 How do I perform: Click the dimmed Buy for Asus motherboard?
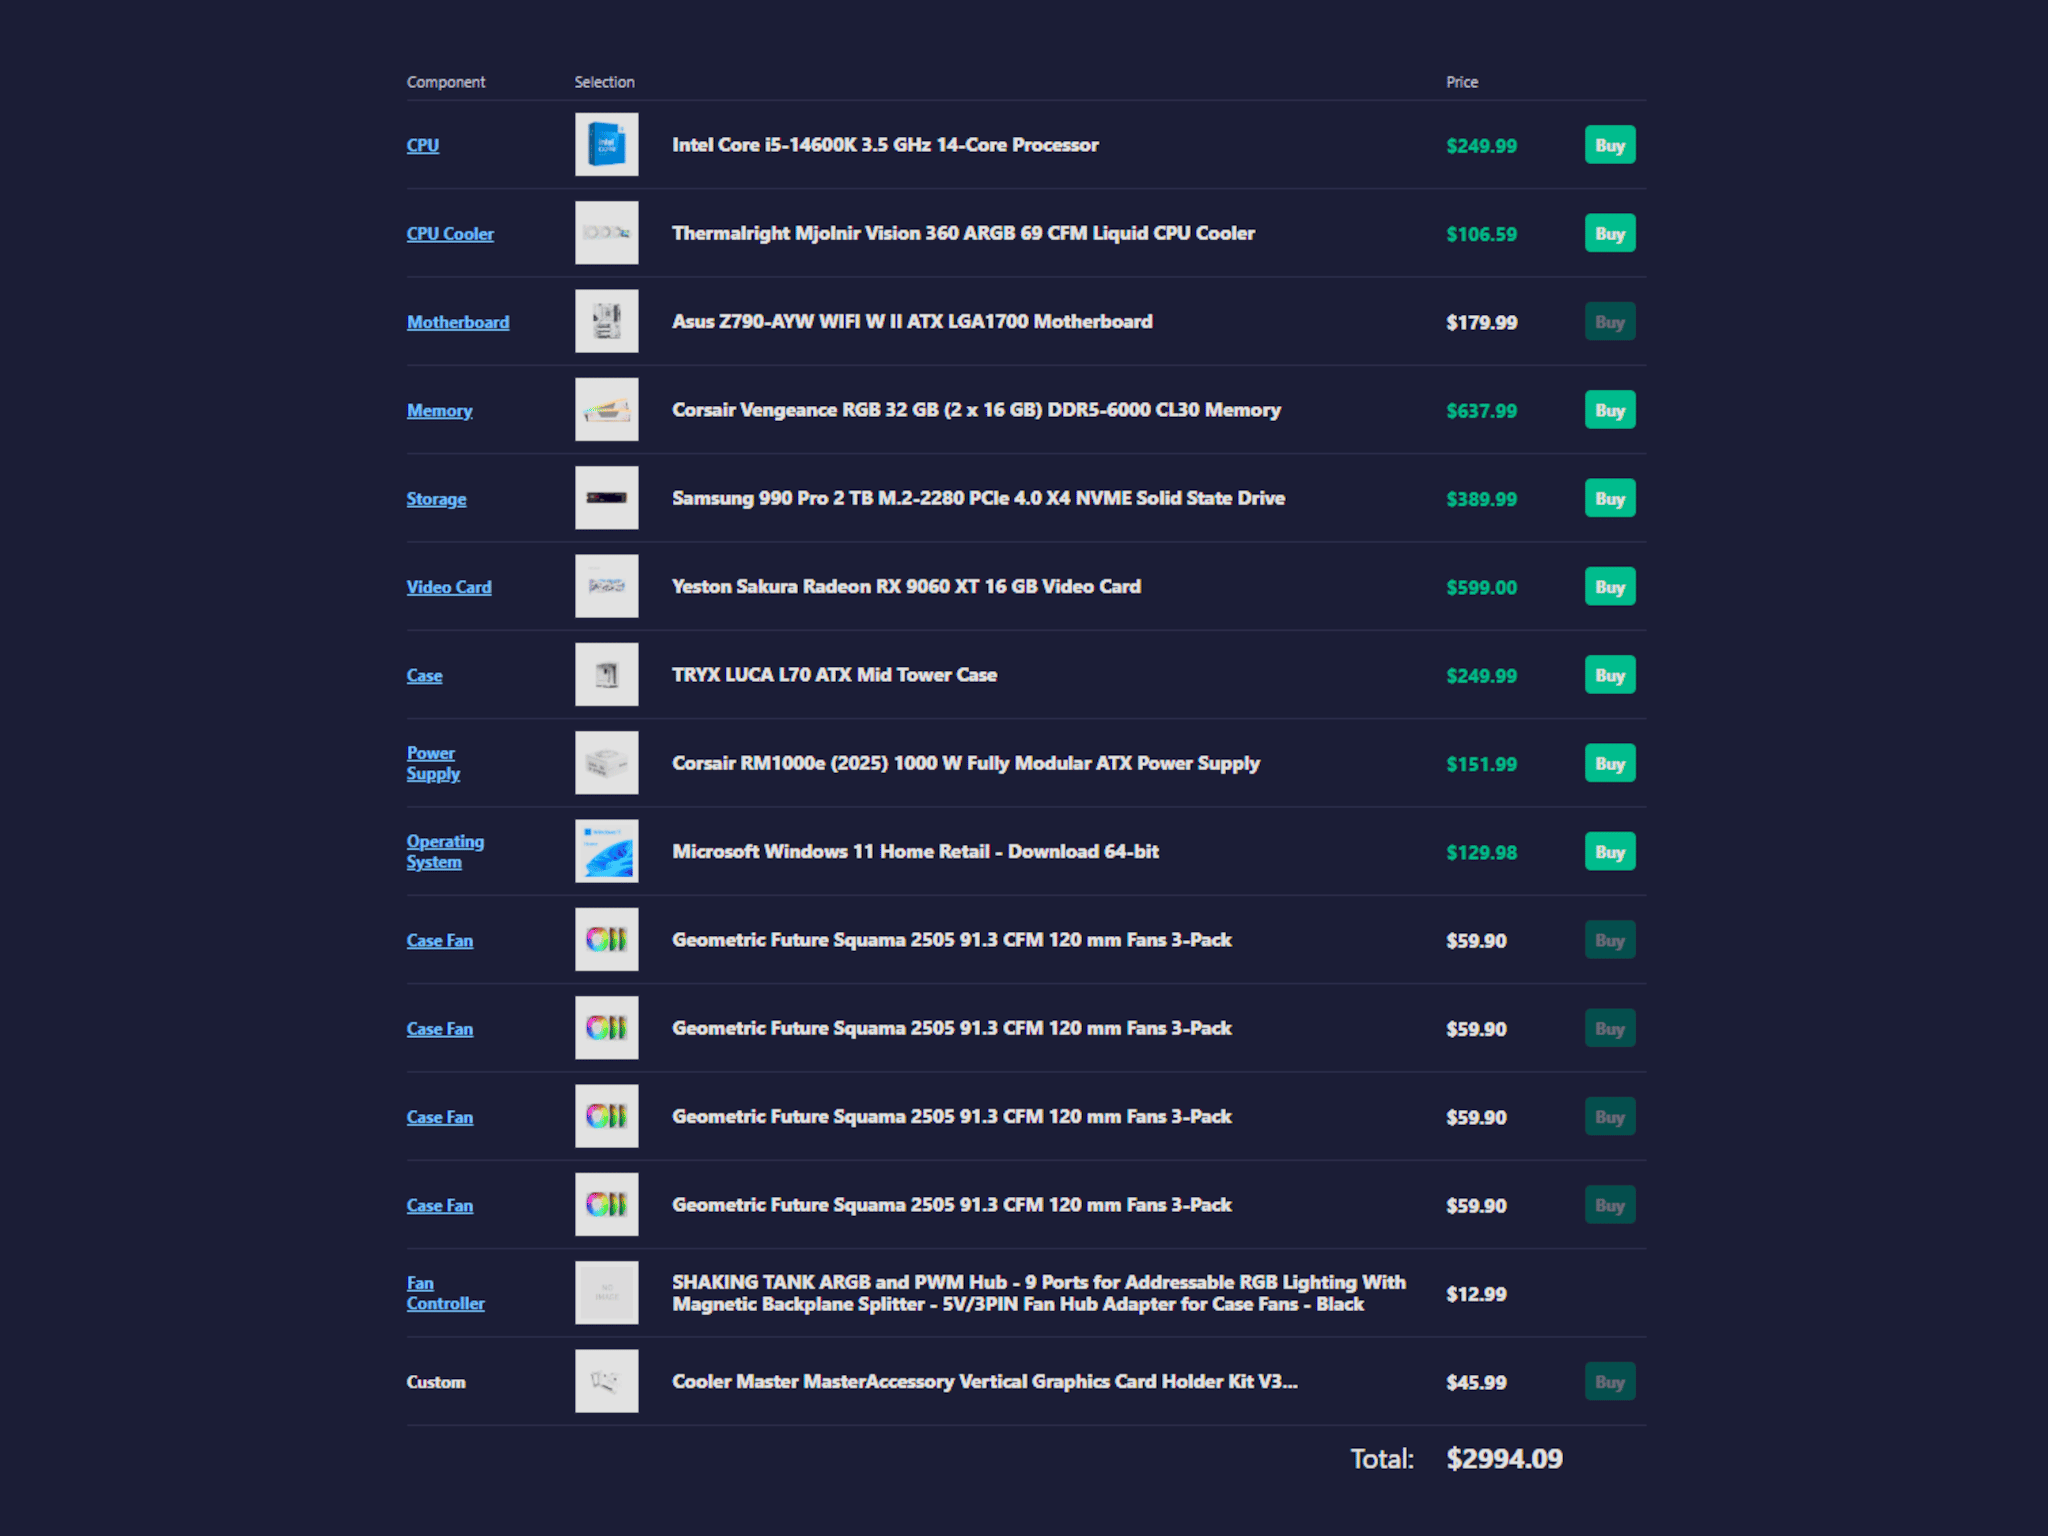click(x=1610, y=322)
